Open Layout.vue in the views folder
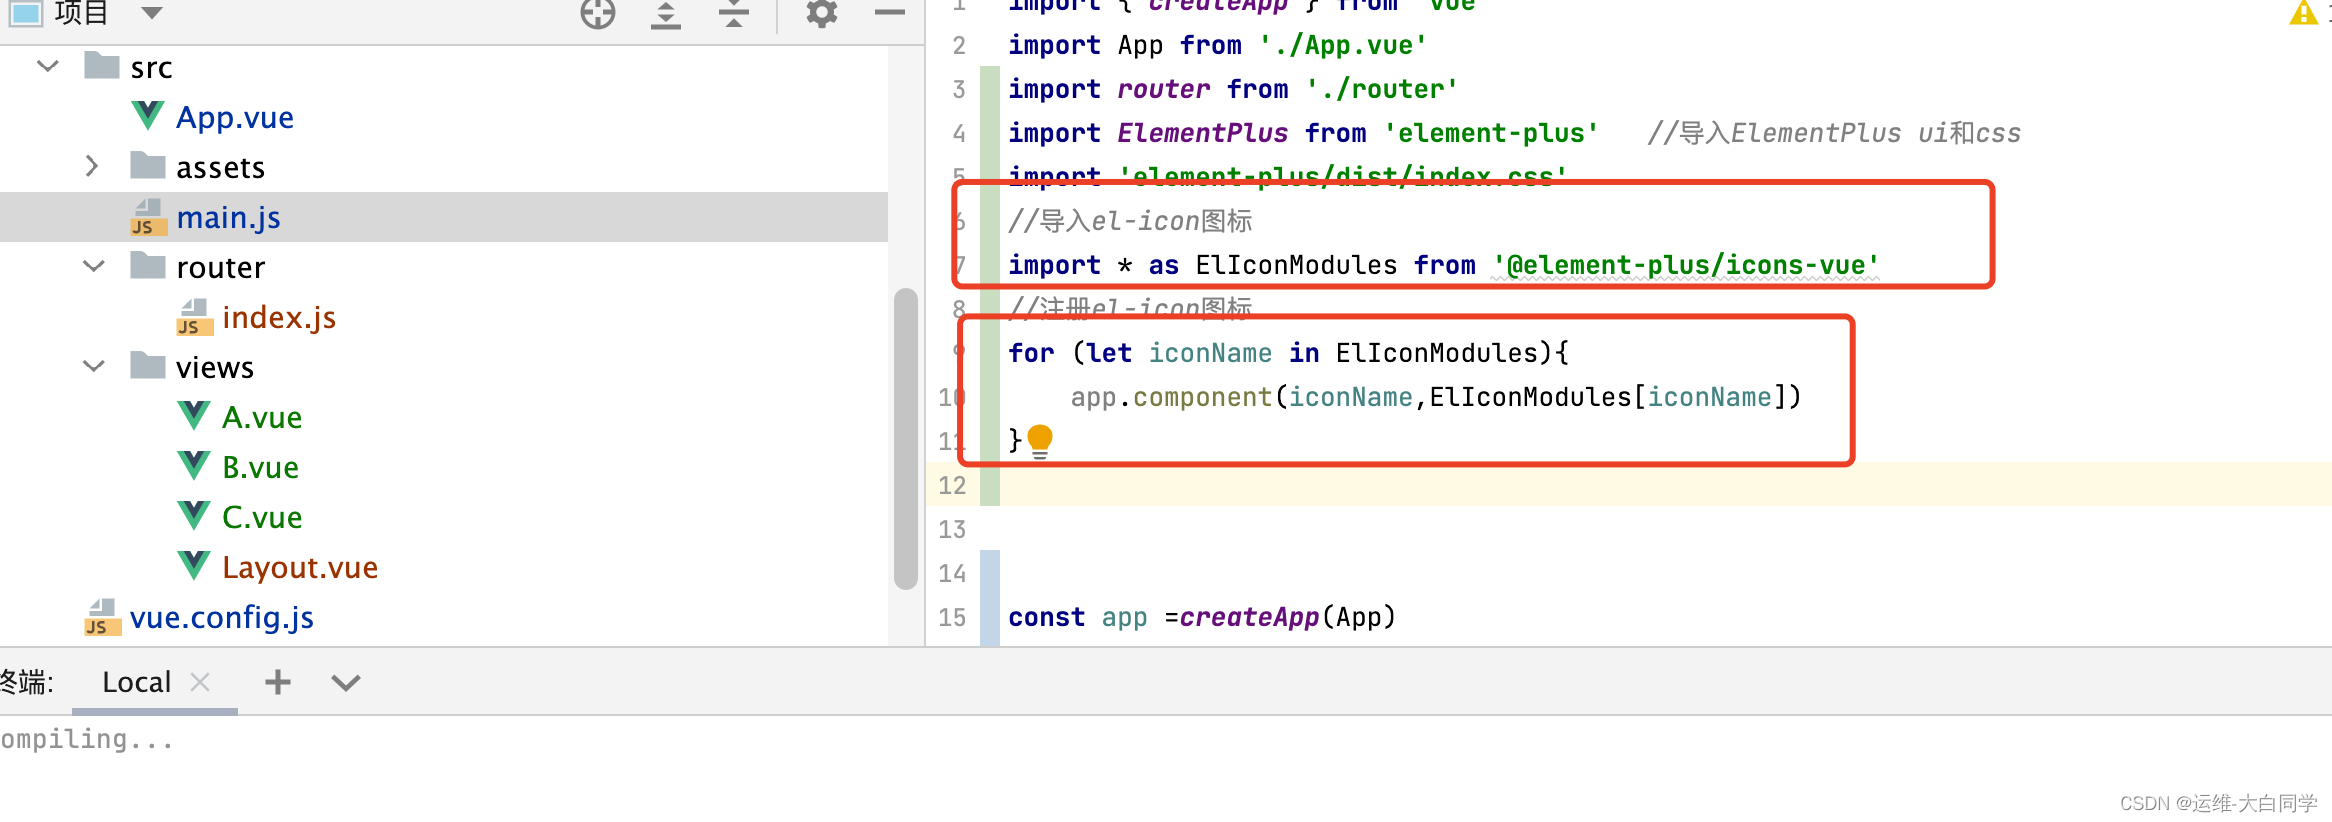Screen dimensions: 2332x822 click(x=299, y=567)
